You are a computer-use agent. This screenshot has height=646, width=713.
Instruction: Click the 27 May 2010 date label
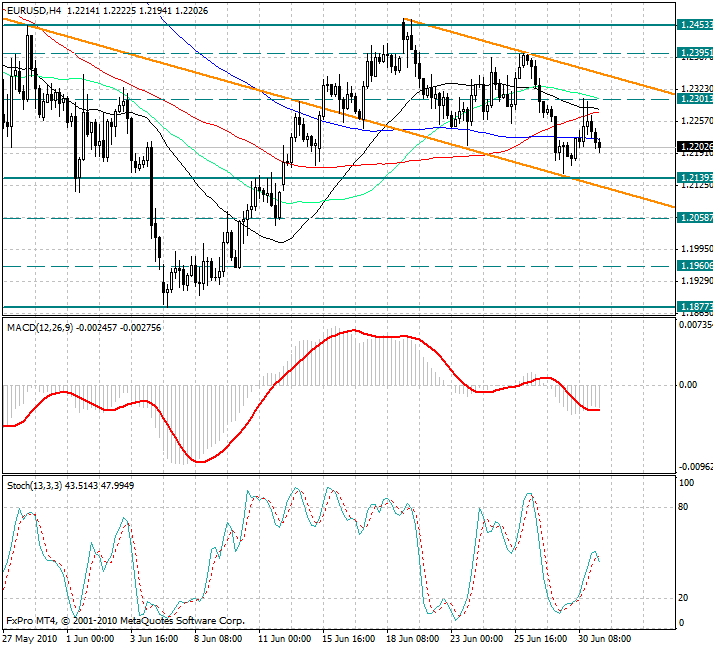tap(32, 639)
